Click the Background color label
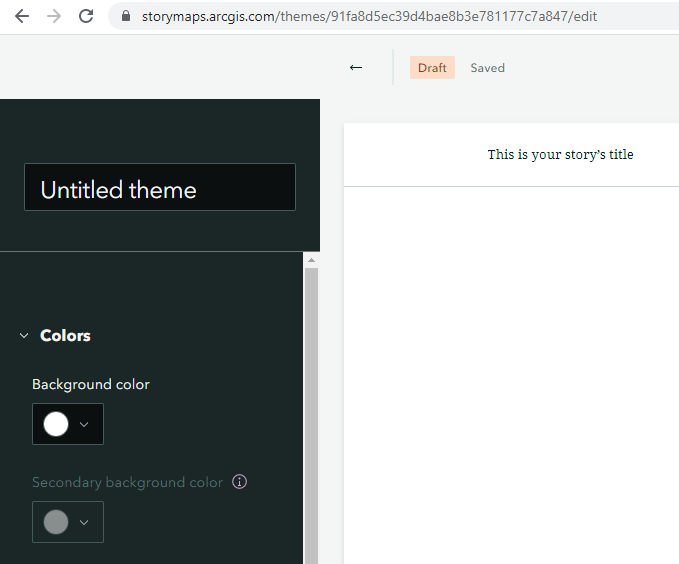679x564 pixels. tap(91, 384)
